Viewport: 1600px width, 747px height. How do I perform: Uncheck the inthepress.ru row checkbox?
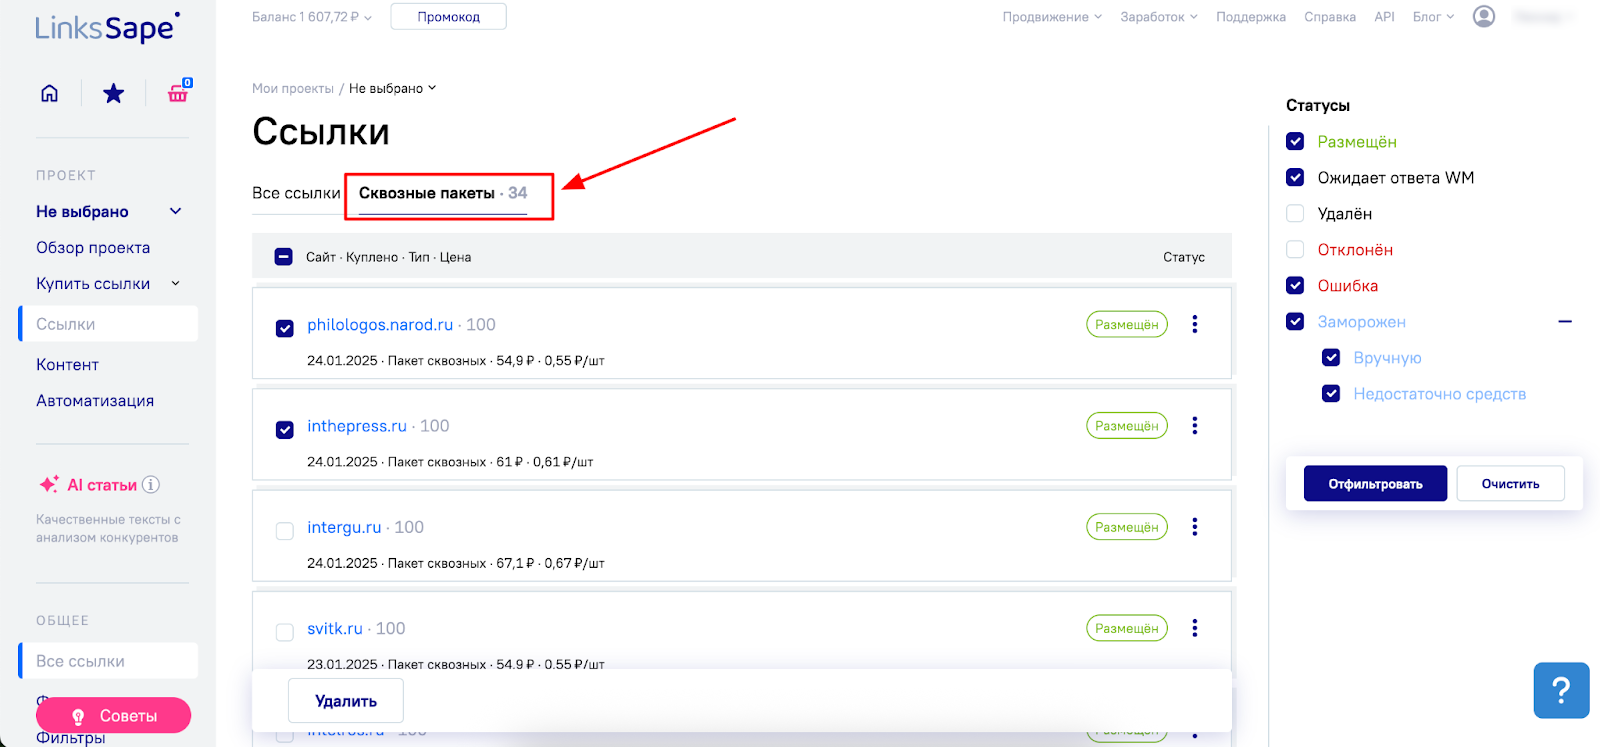tap(285, 429)
